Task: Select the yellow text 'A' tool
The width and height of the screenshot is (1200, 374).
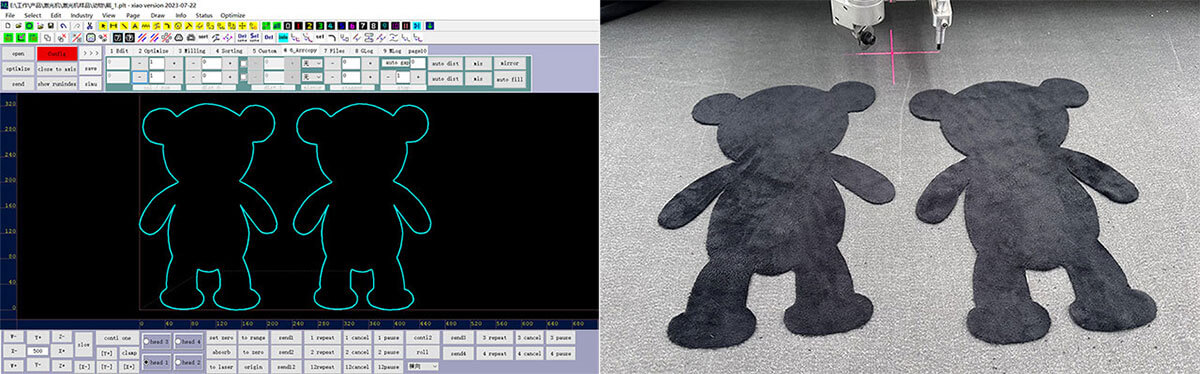Action: (135, 25)
